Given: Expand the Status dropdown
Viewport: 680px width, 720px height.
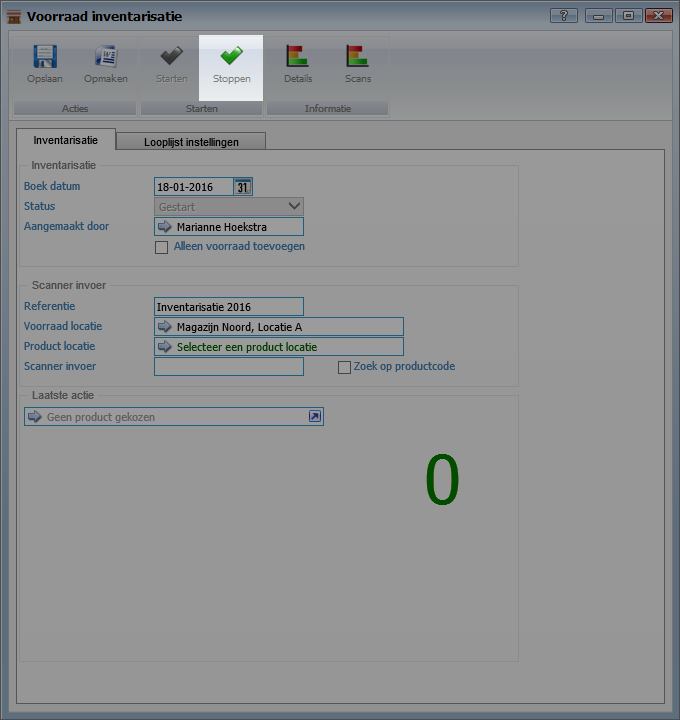Looking at the screenshot, I should tap(293, 206).
